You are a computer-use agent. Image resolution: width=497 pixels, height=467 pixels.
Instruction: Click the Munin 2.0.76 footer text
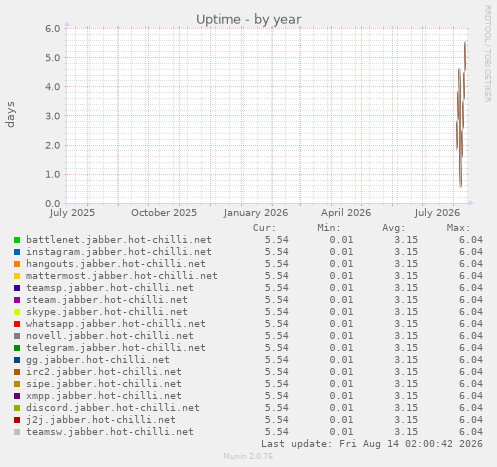pyautogui.click(x=248, y=456)
